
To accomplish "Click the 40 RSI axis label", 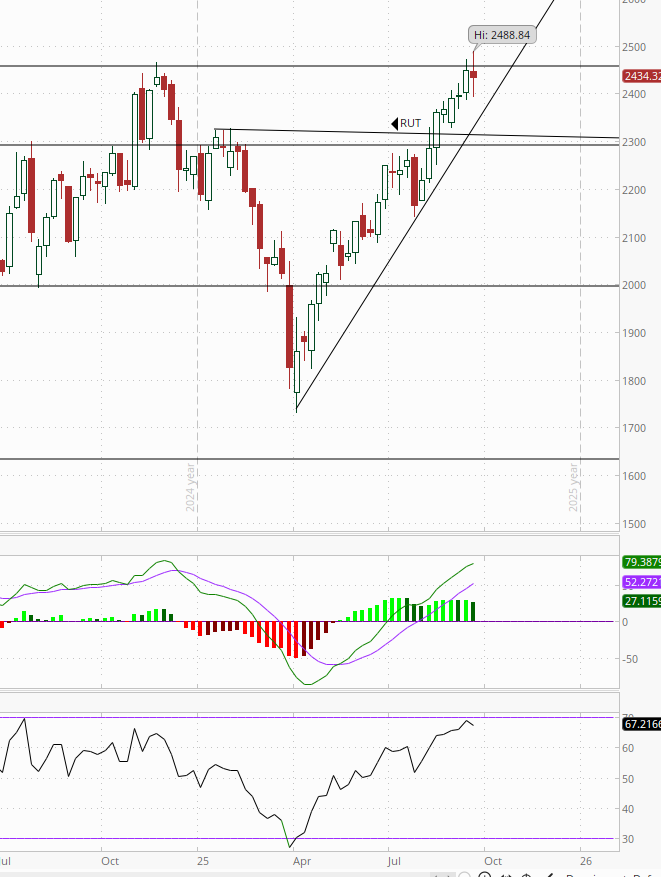I will (628, 809).
